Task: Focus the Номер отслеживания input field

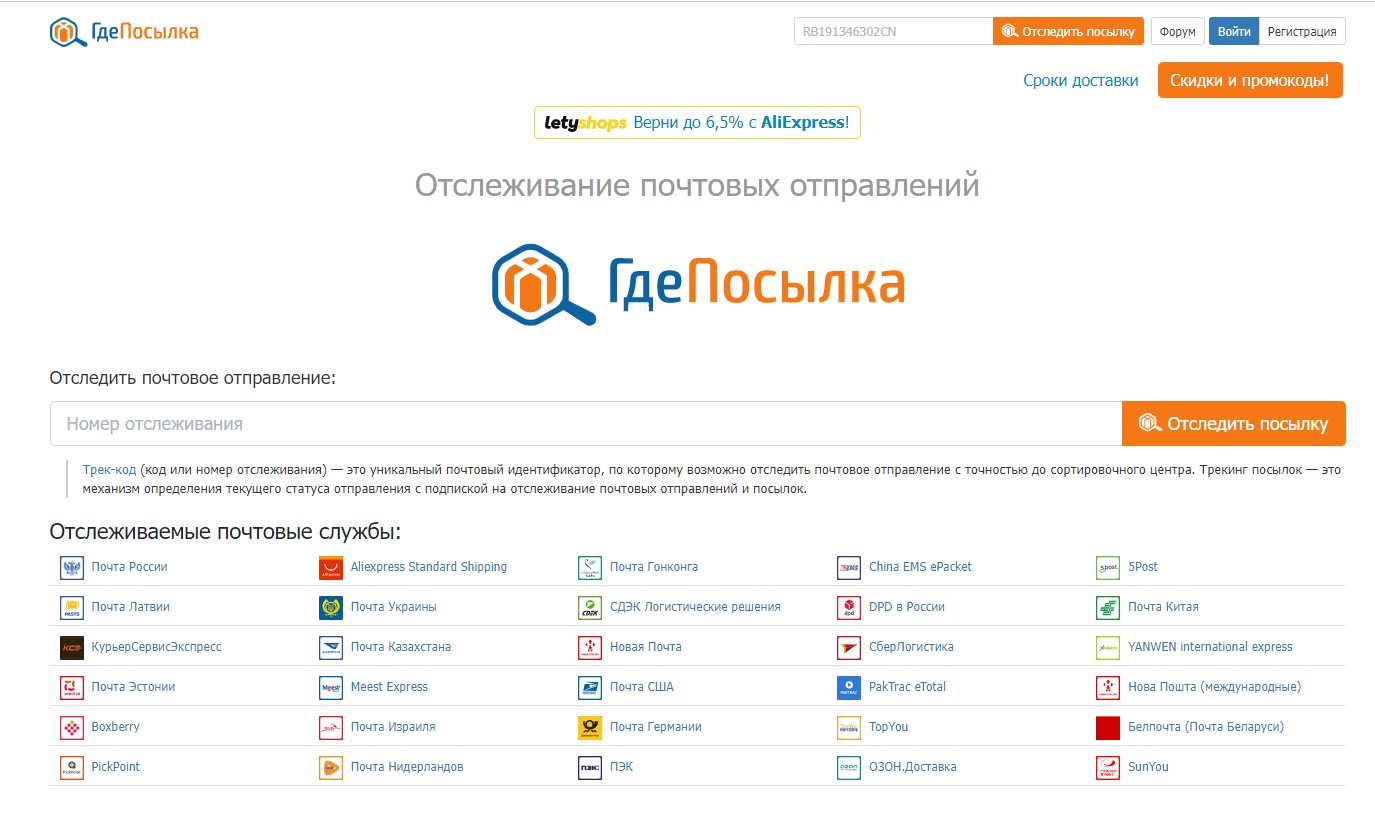Action: 586,424
